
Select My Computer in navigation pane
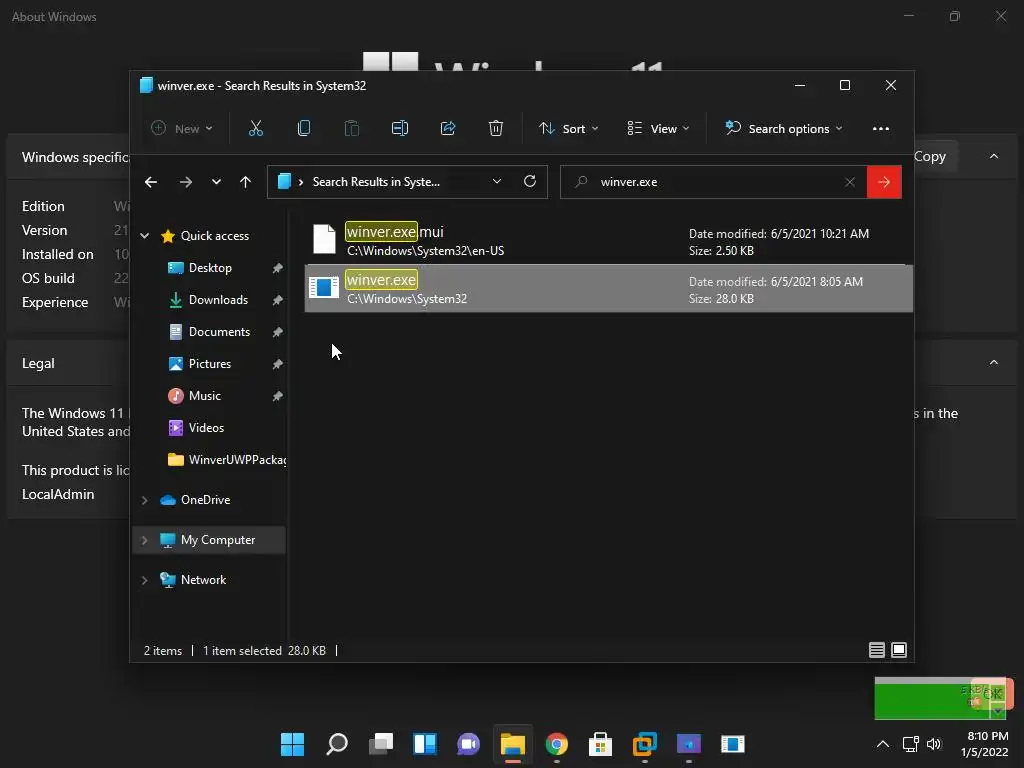(217, 540)
